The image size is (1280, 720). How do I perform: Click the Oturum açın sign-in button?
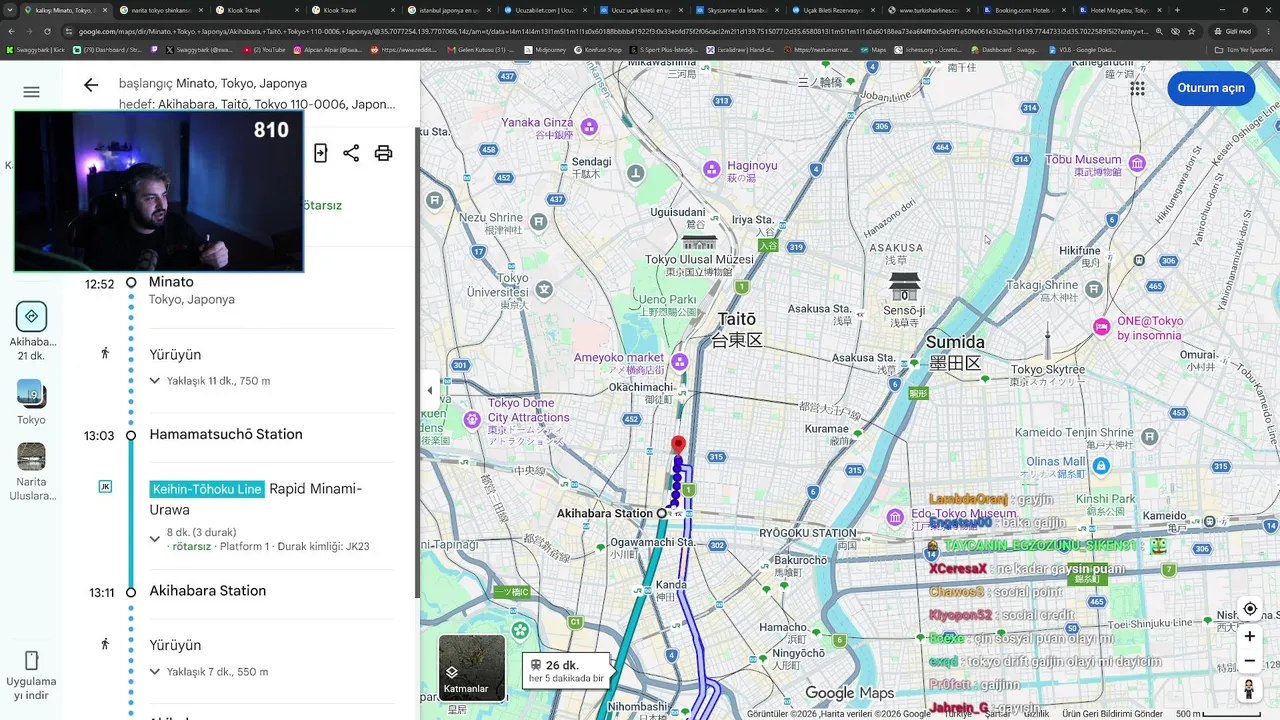pos(1211,88)
